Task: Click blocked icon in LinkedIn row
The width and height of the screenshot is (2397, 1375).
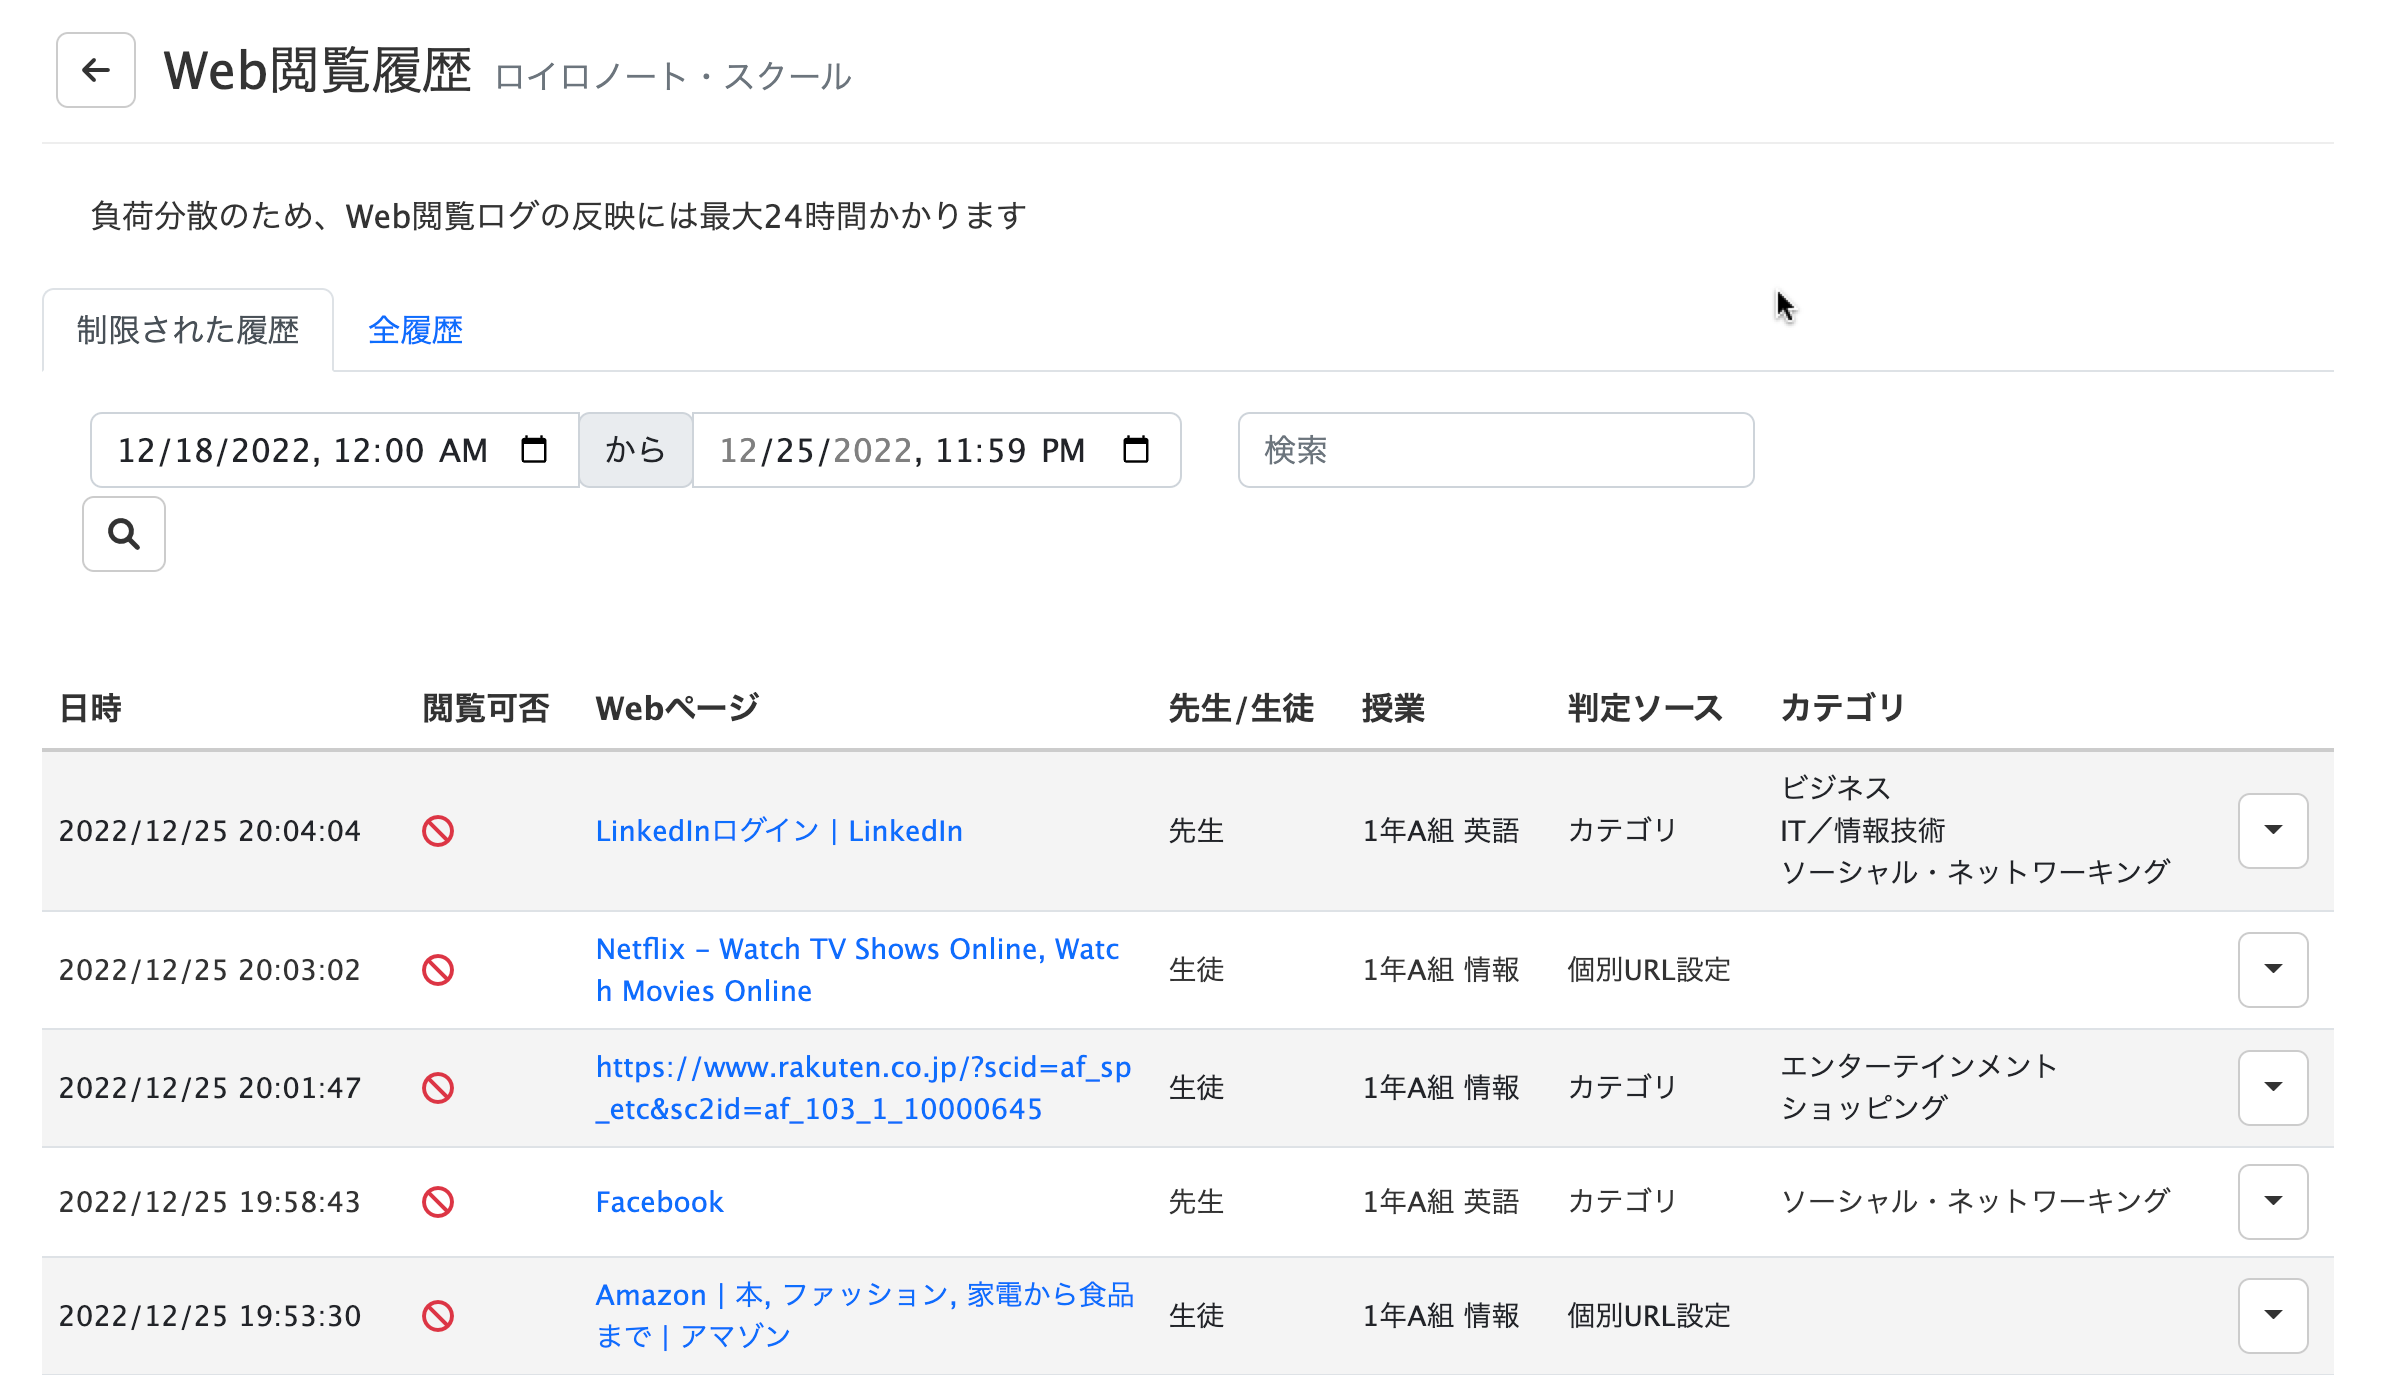Action: [438, 831]
